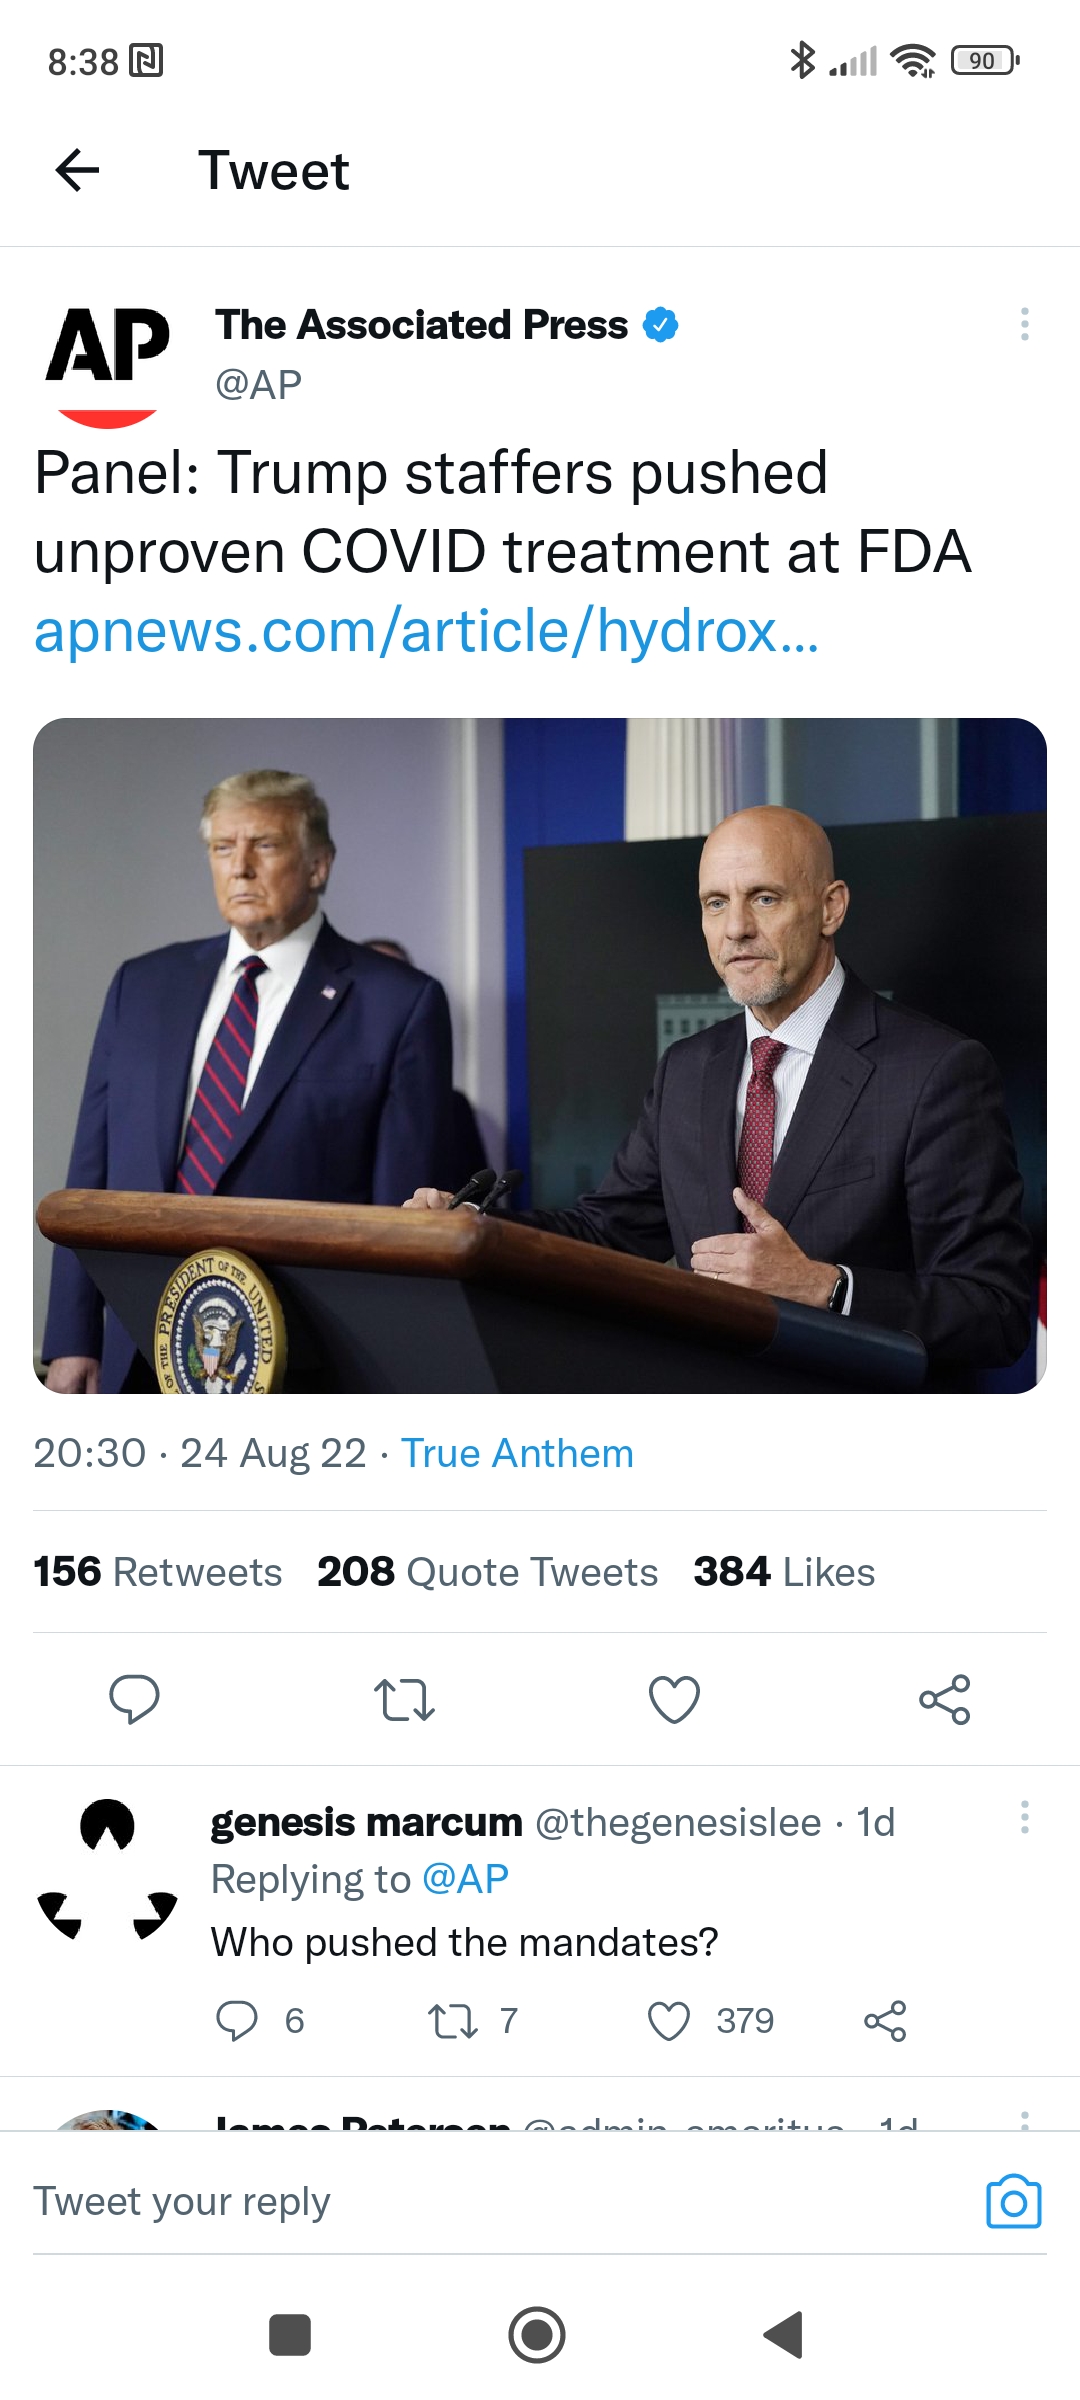Open the AP tweet's three-dot menu

coord(1024,324)
